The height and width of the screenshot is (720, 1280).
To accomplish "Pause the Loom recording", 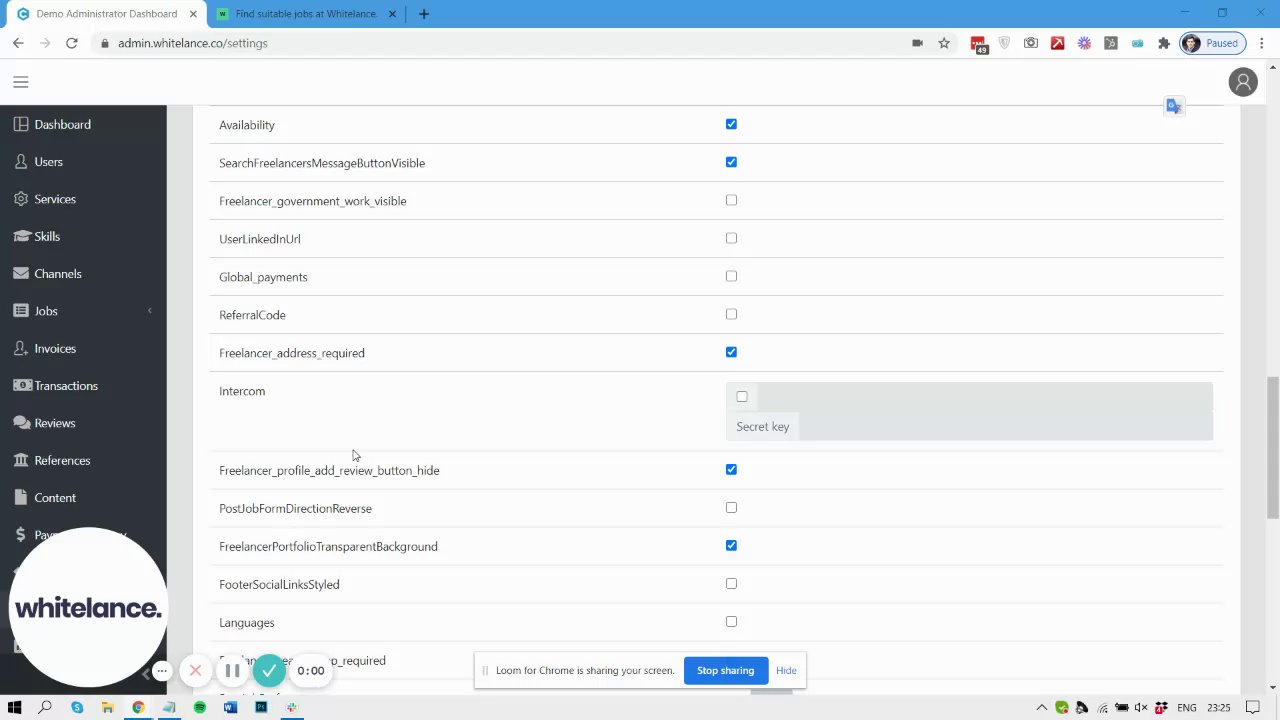I will [x=232, y=670].
